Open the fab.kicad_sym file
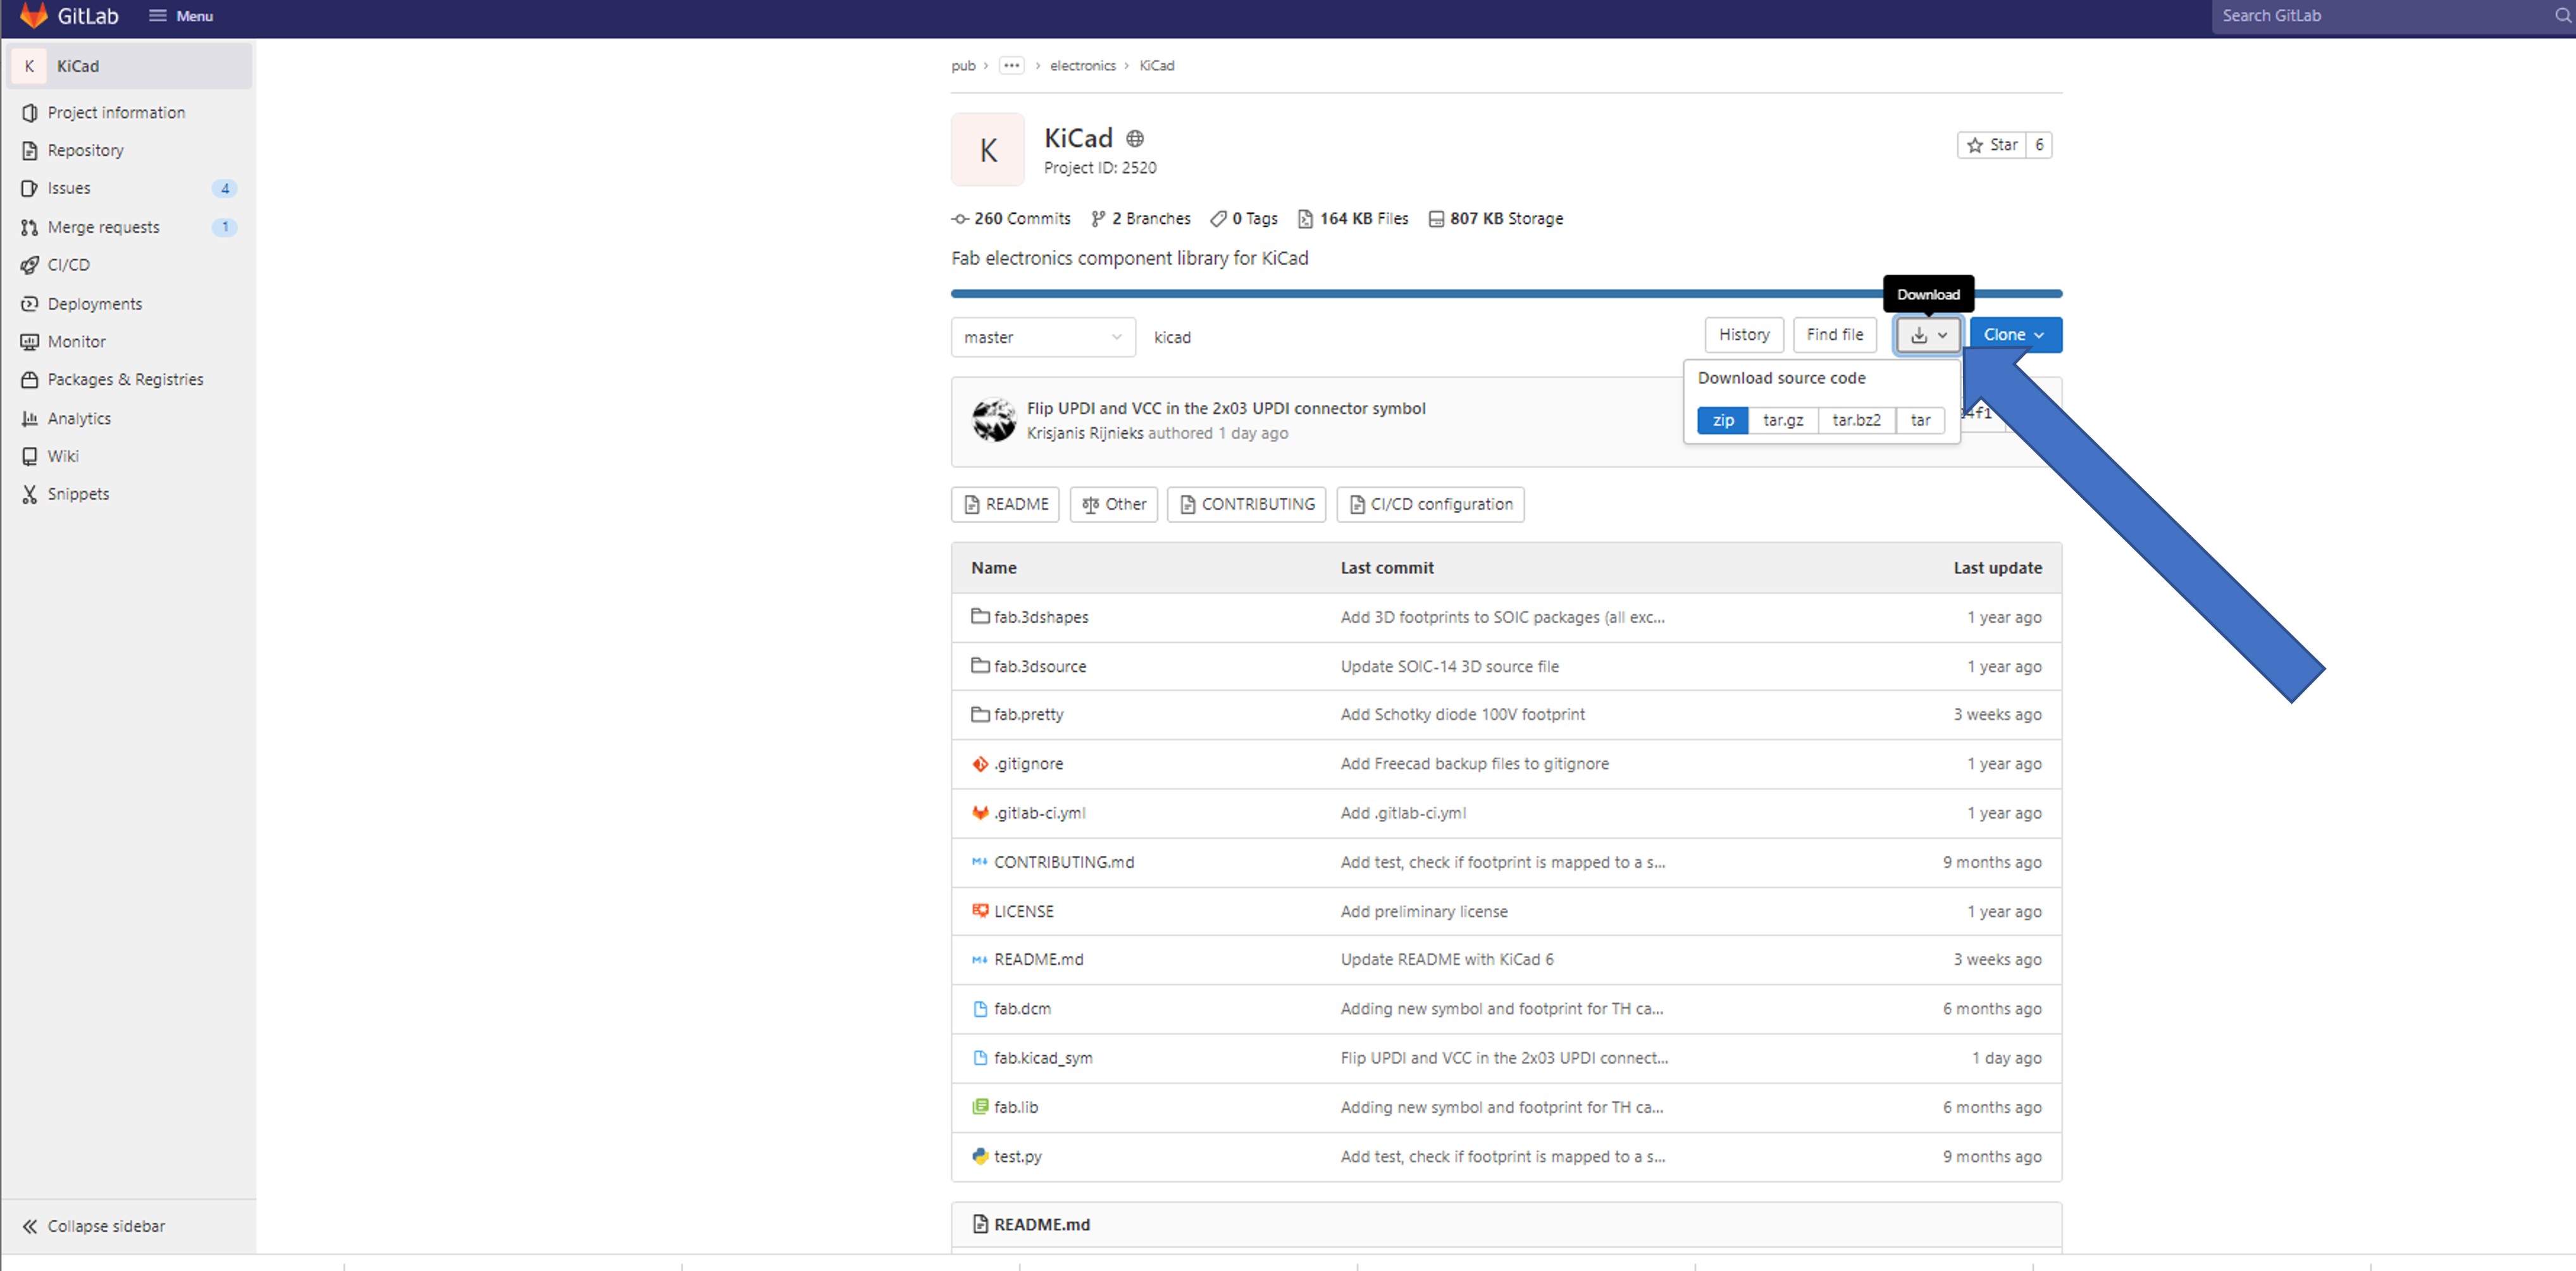 [1043, 1058]
